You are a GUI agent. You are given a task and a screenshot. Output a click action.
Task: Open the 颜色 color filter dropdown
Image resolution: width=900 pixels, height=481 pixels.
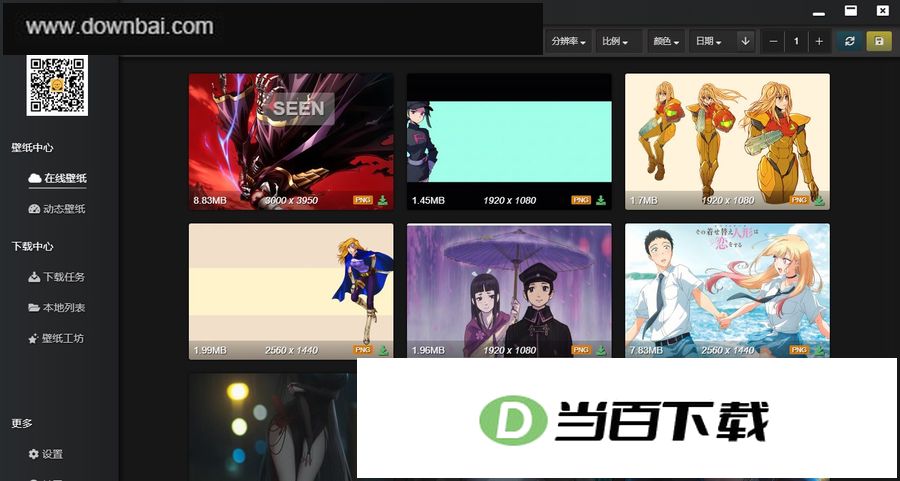tap(666, 41)
